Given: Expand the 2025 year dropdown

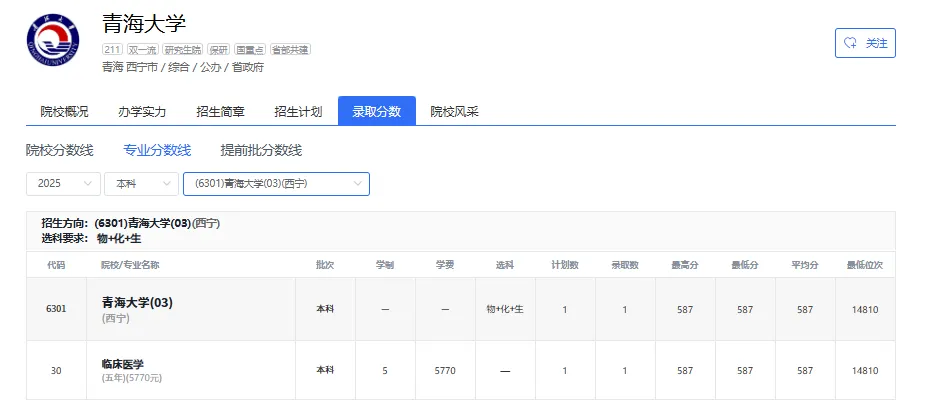Looking at the screenshot, I should tap(63, 184).
